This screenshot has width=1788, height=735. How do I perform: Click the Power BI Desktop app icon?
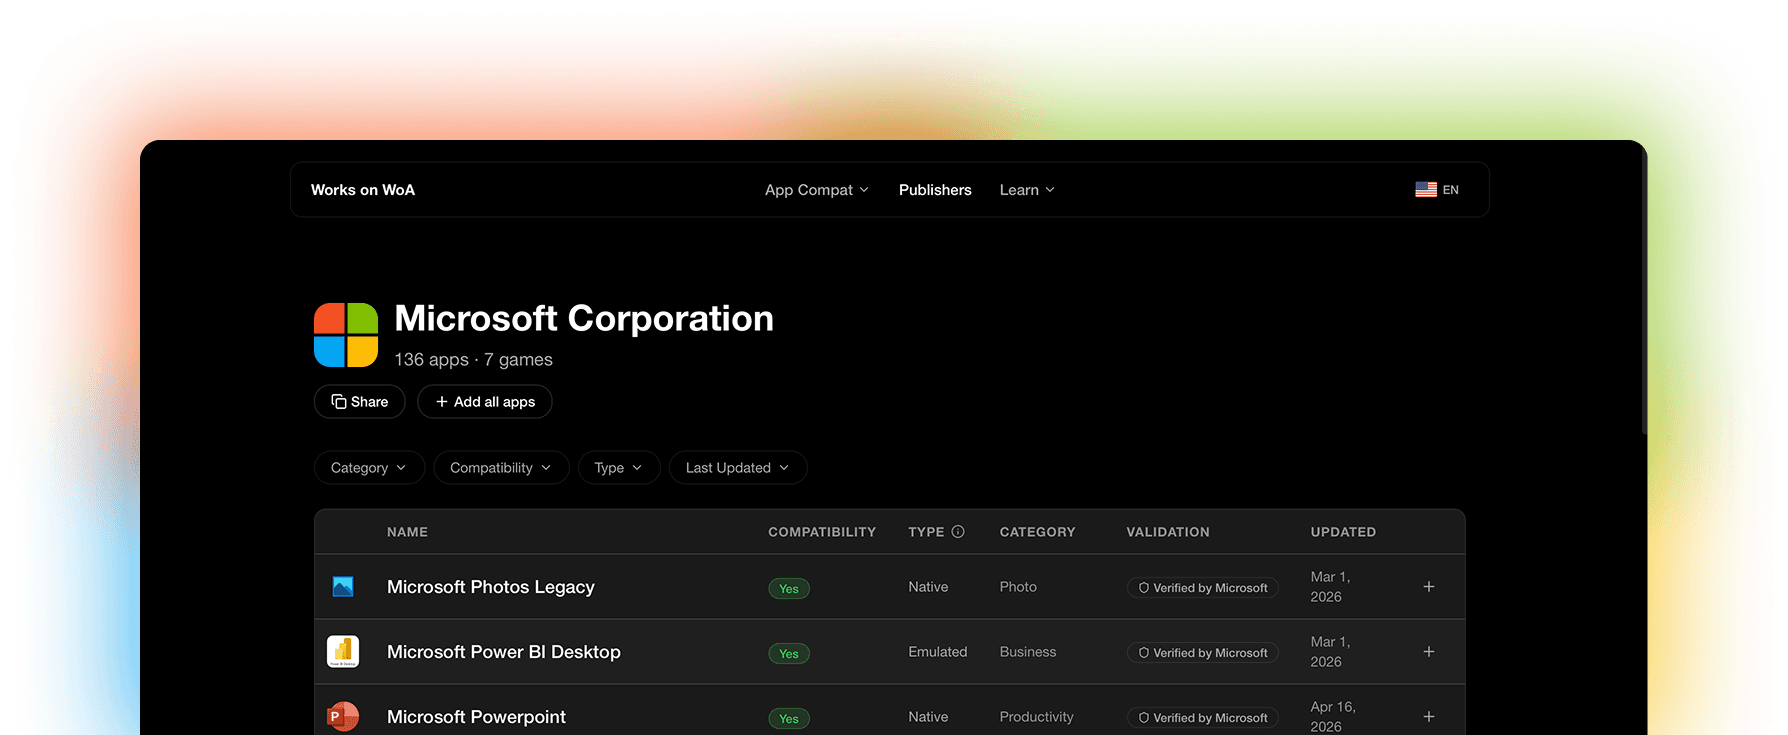pos(343,652)
